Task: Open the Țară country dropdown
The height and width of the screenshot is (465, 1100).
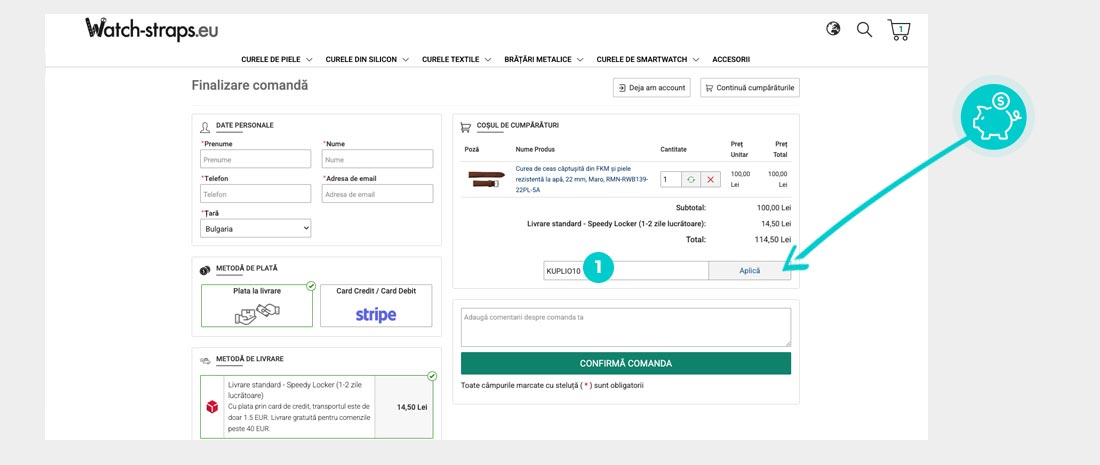Action: (256, 229)
